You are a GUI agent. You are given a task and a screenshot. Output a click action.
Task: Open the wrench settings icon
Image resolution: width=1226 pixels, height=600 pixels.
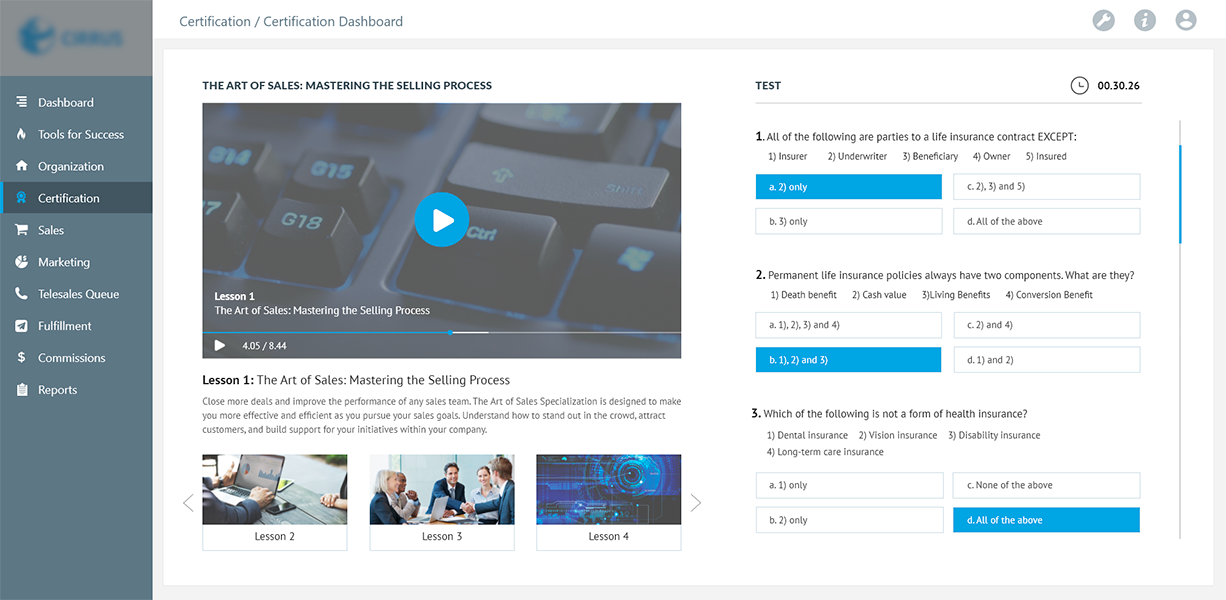tap(1103, 20)
